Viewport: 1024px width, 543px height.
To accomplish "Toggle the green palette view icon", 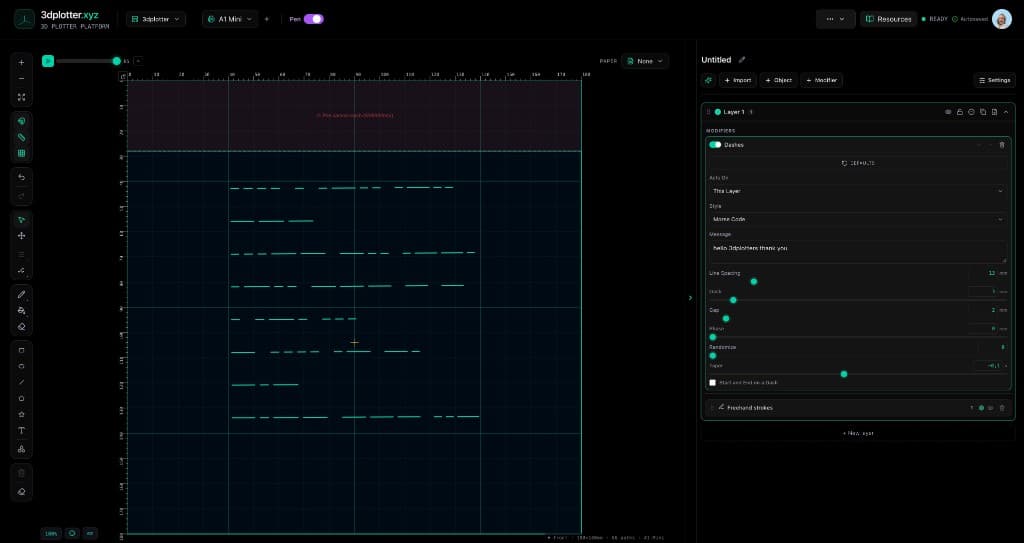I will (x=22, y=122).
